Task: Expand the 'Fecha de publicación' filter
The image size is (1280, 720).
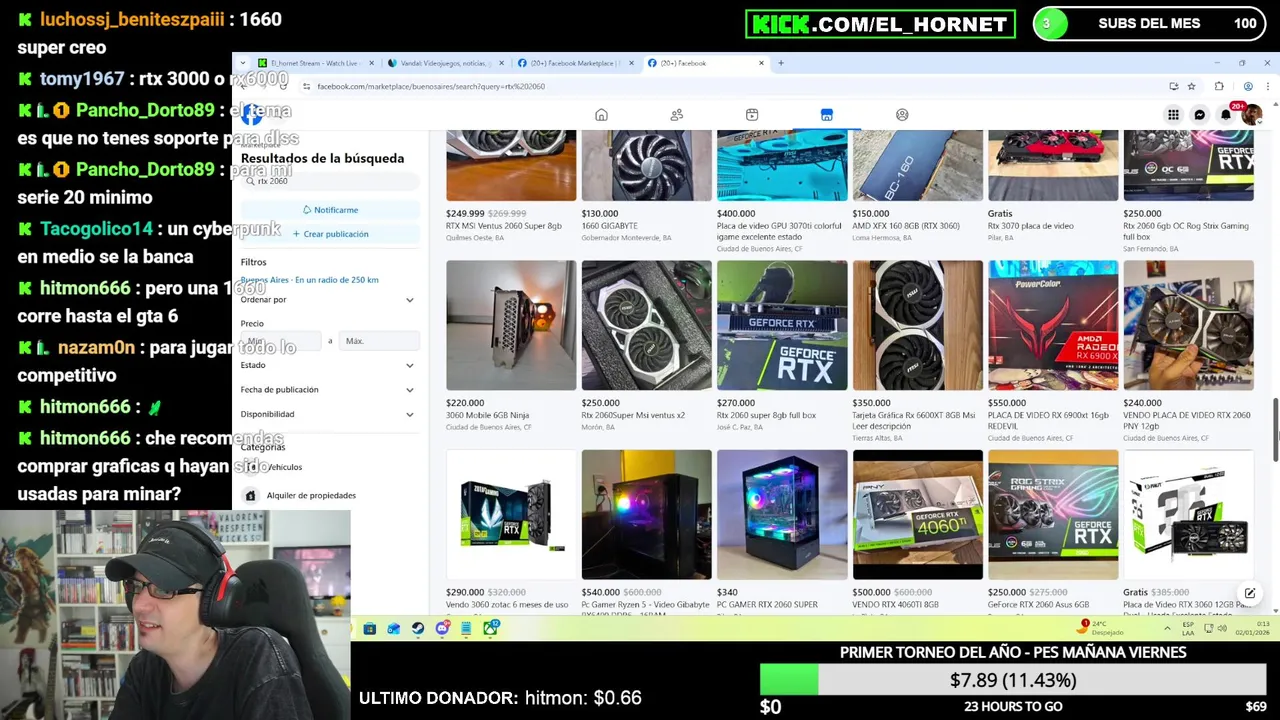Action: point(327,390)
